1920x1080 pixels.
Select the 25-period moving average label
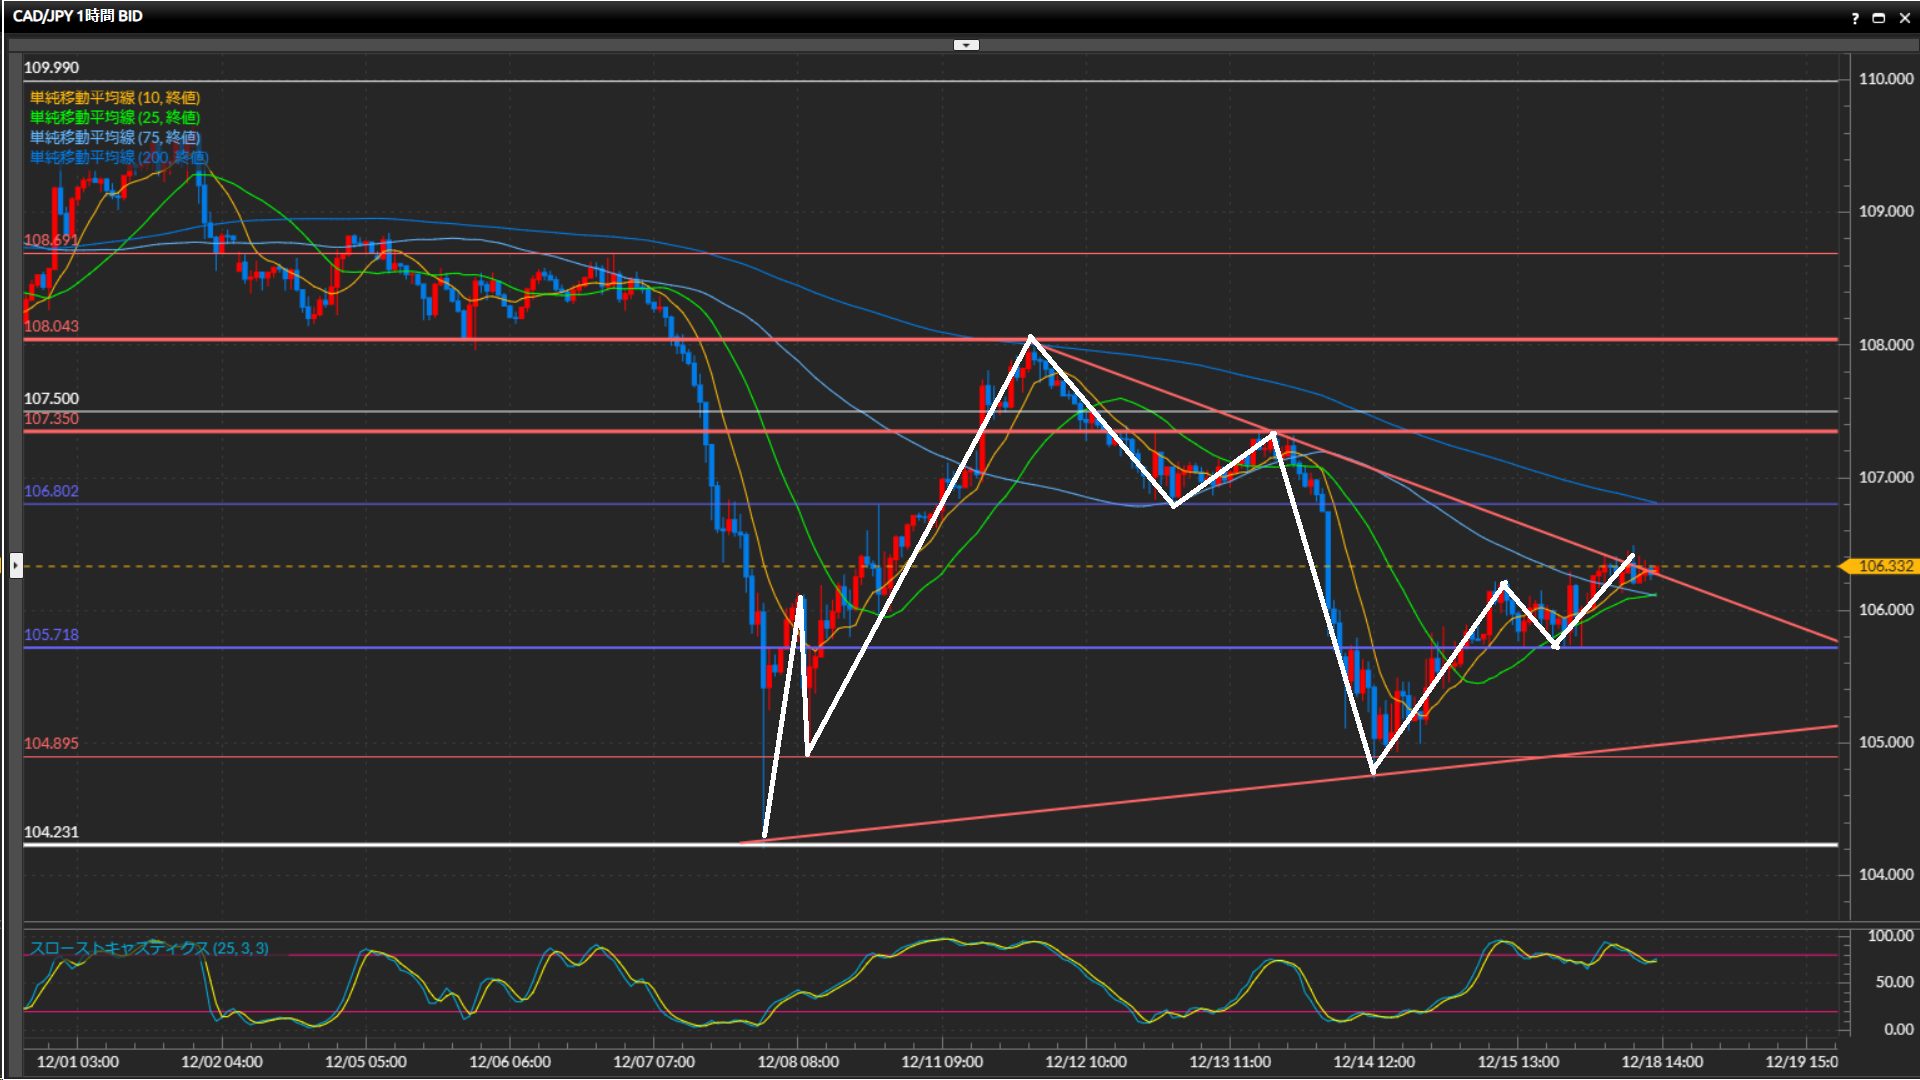115,118
